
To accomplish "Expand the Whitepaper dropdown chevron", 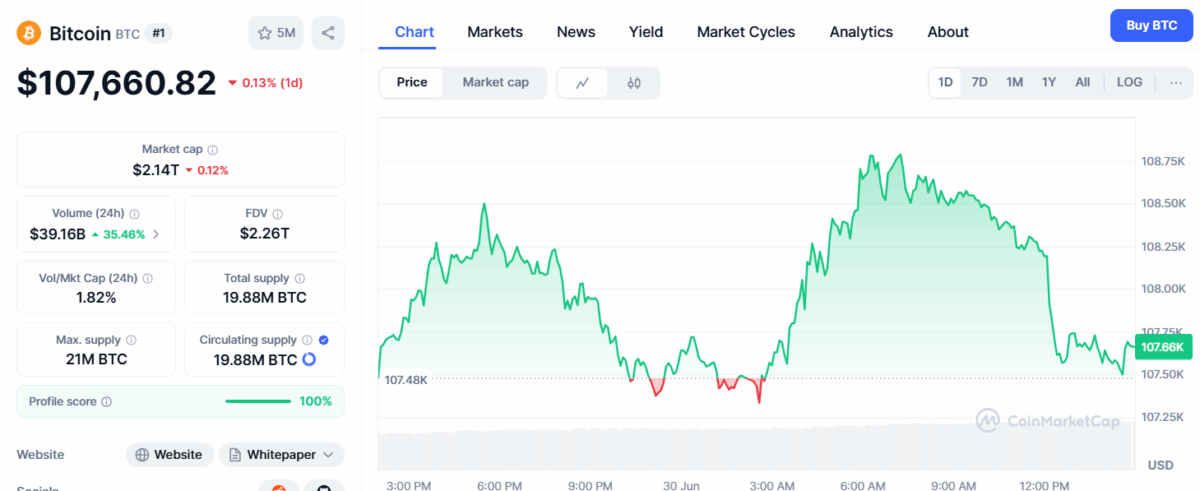I will point(328,455).
